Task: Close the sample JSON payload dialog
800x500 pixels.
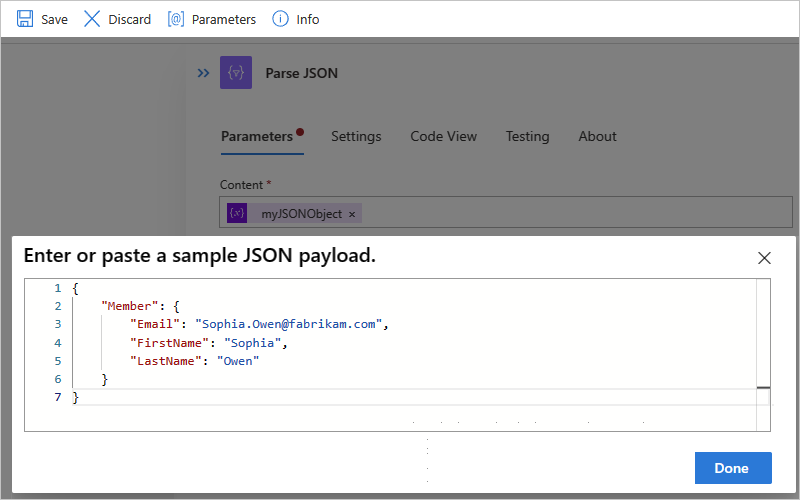Action: 765,258
